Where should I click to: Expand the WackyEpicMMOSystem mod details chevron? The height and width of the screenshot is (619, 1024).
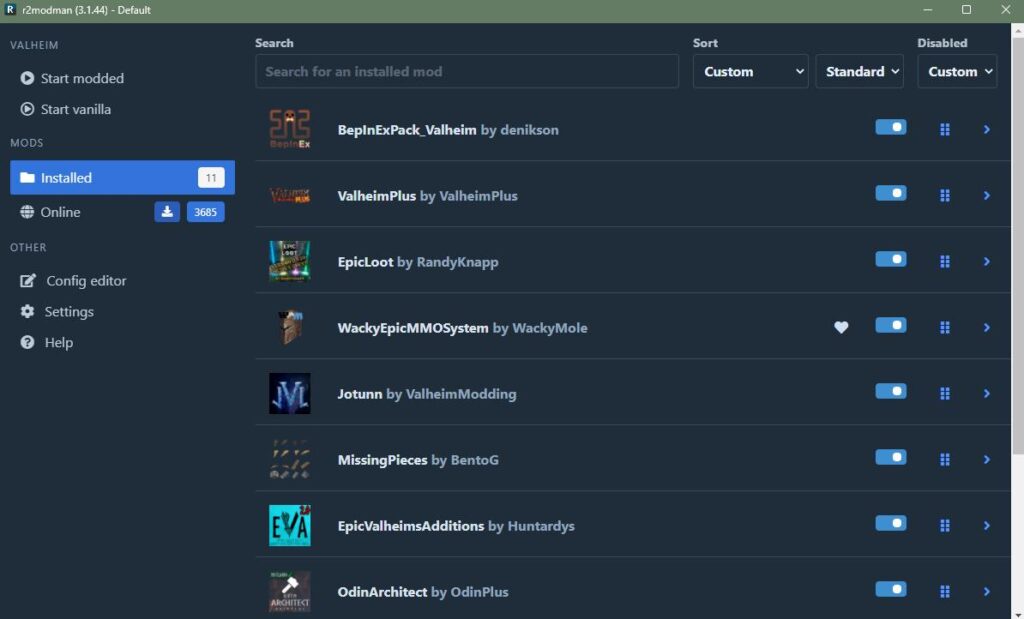986,327
